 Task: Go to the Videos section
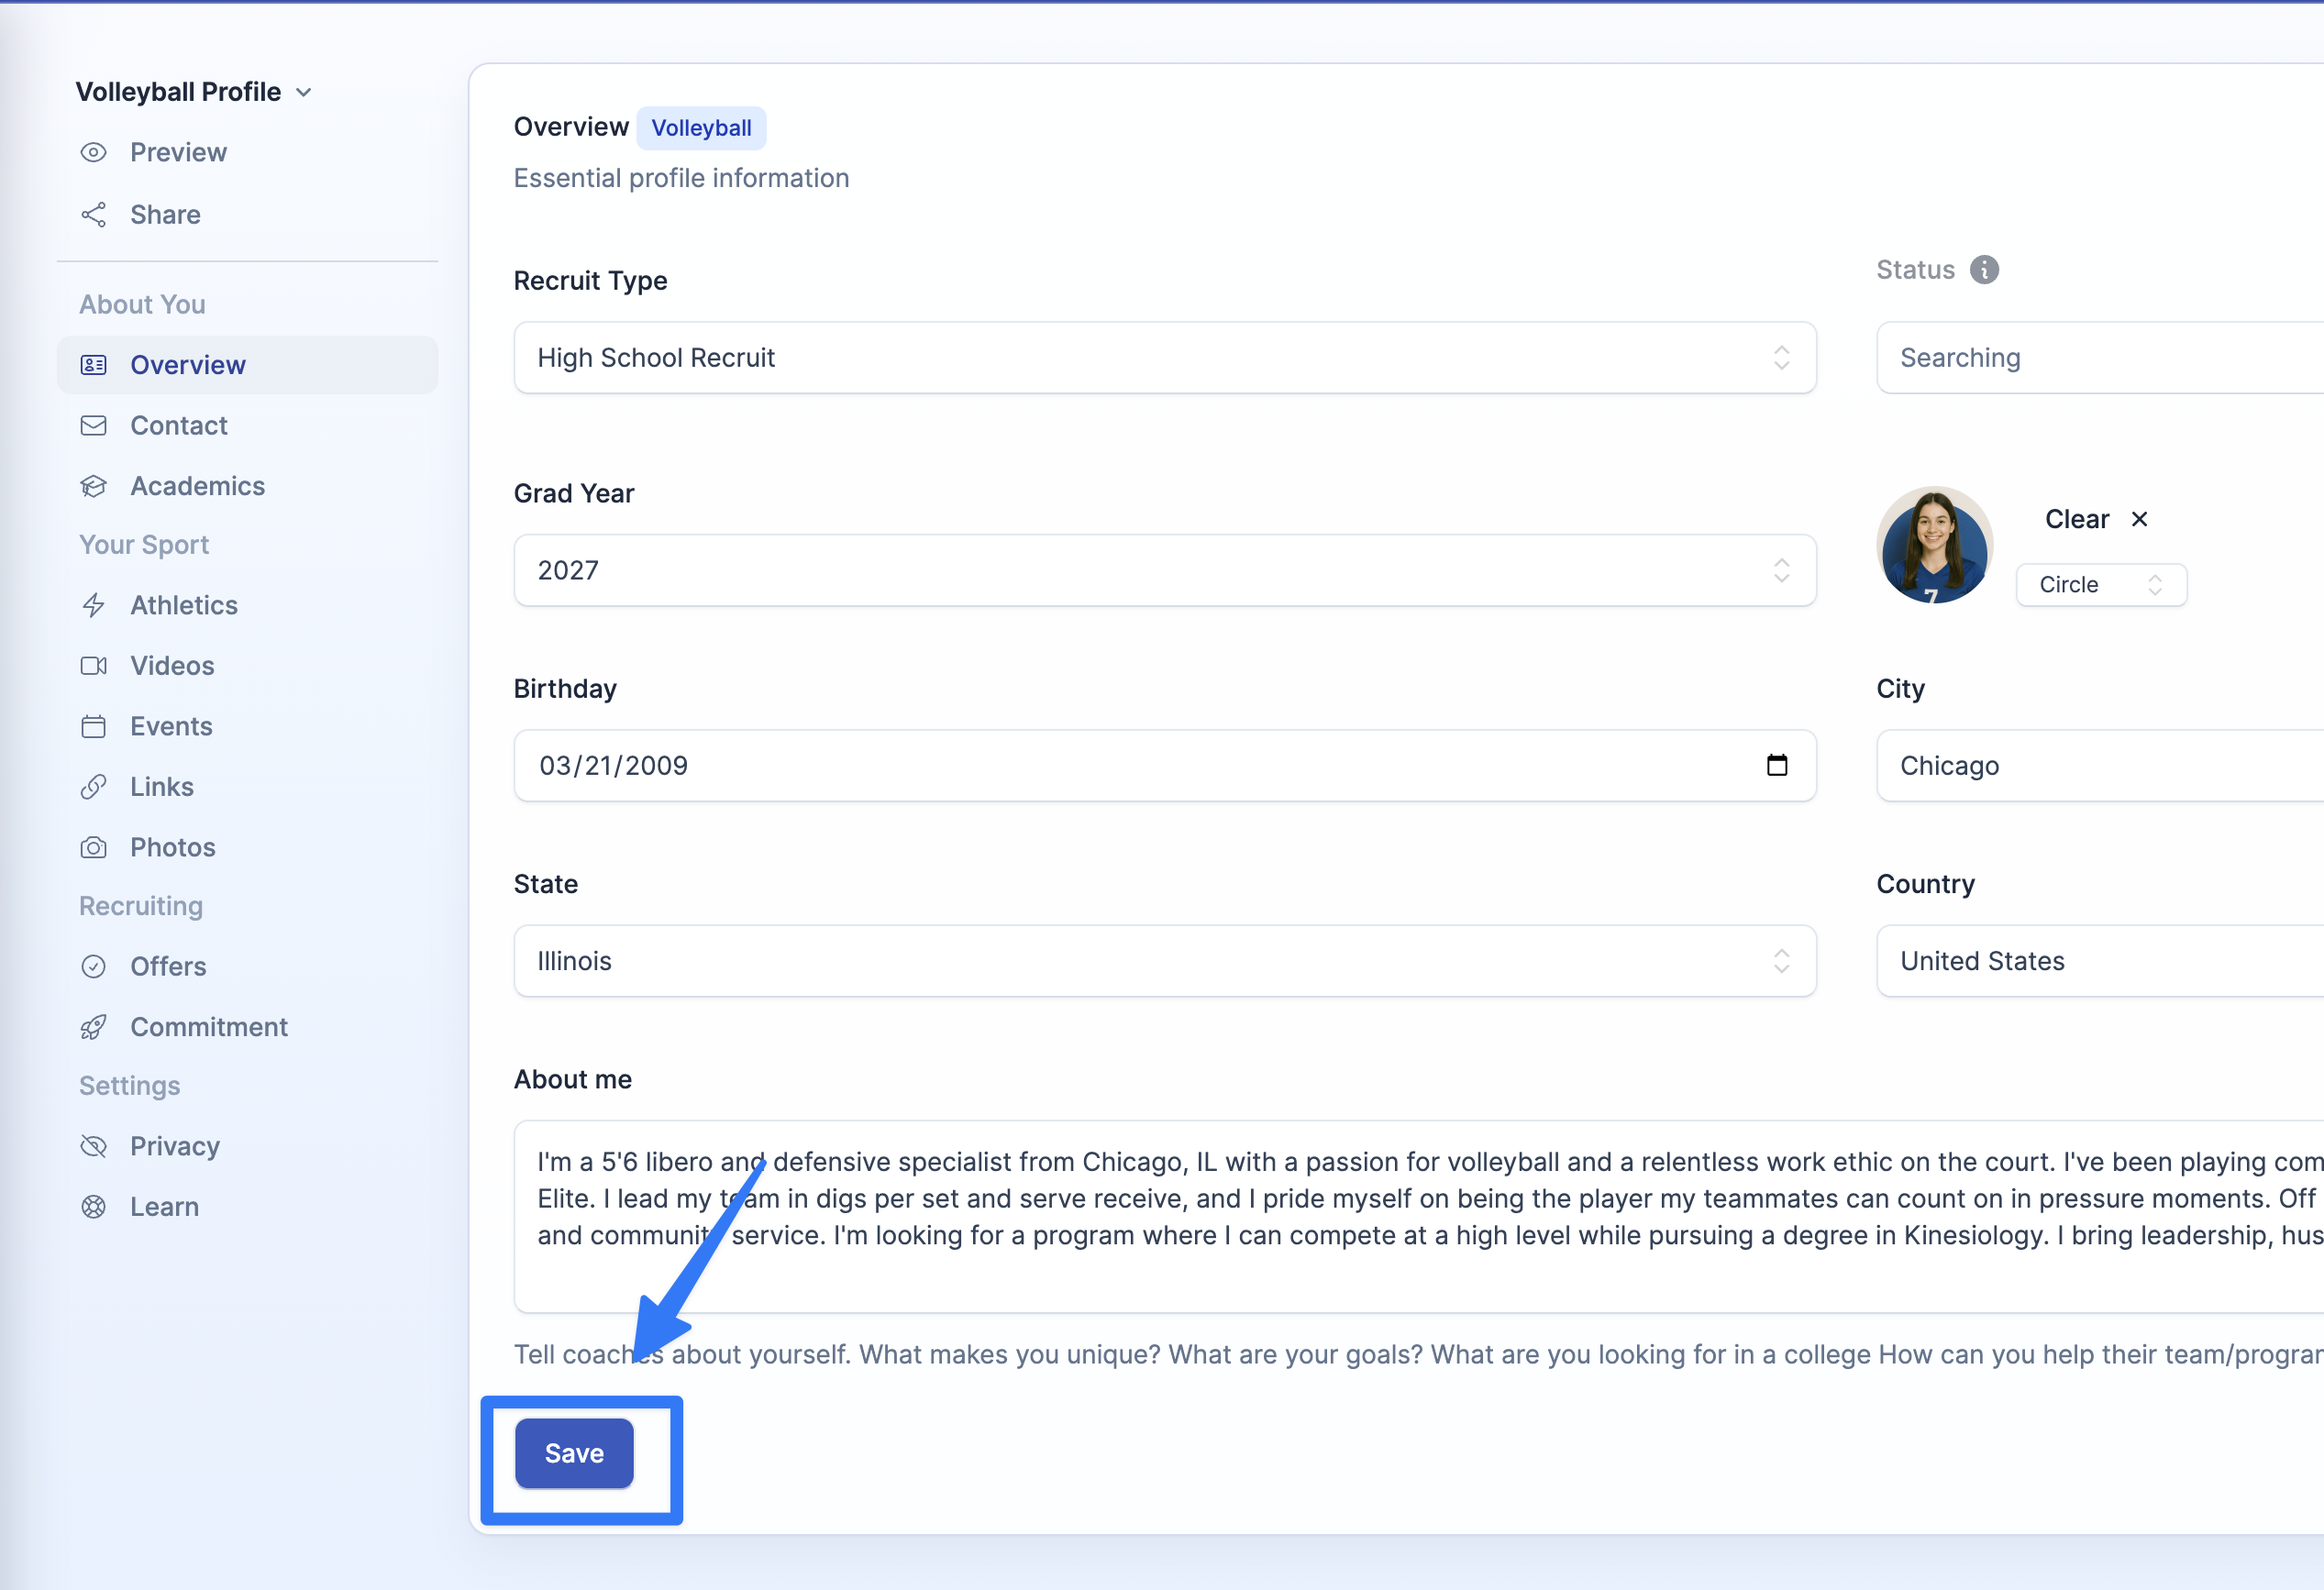[x=172, y=666]
